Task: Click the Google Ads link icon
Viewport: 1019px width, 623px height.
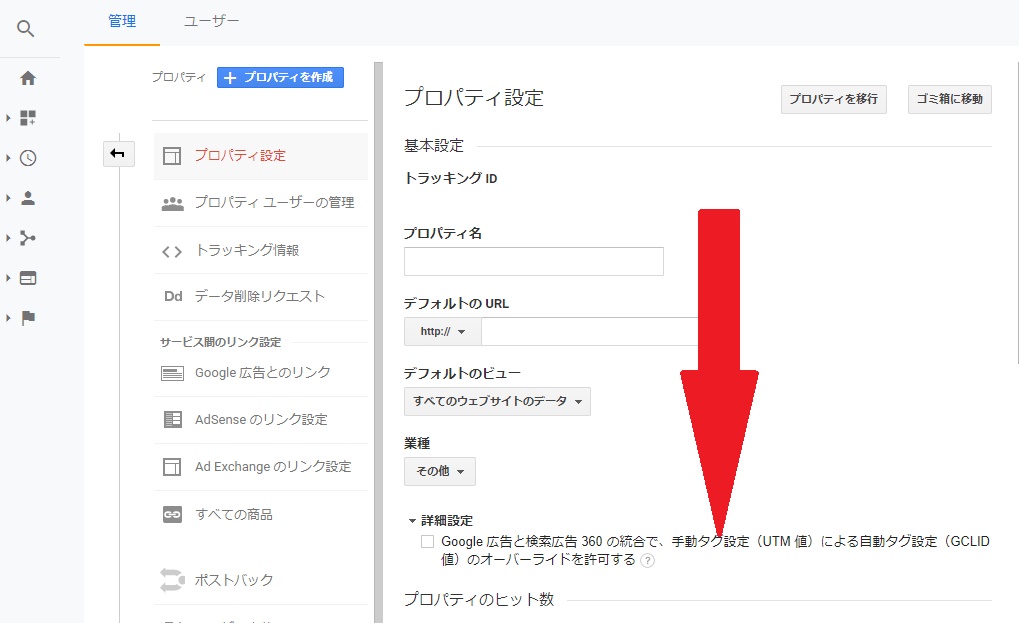Action: (x=172, y=374)
